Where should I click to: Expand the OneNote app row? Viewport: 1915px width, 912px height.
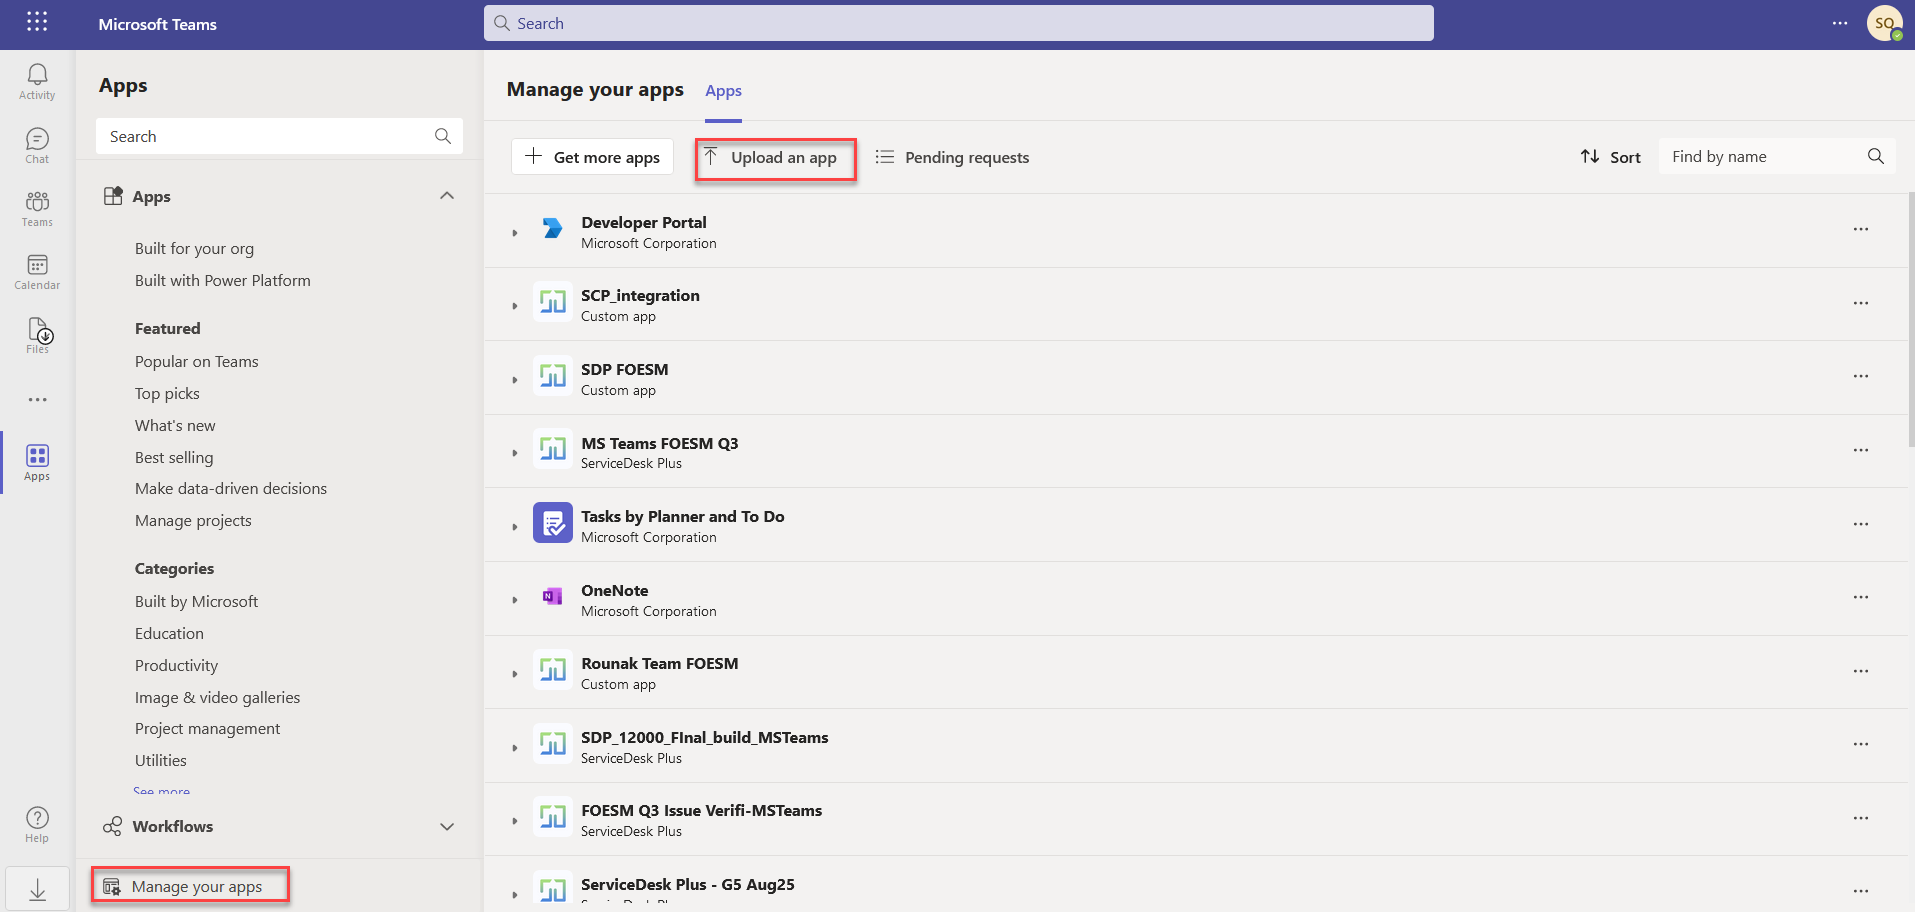pyautogui.click(x=515, y=600)
